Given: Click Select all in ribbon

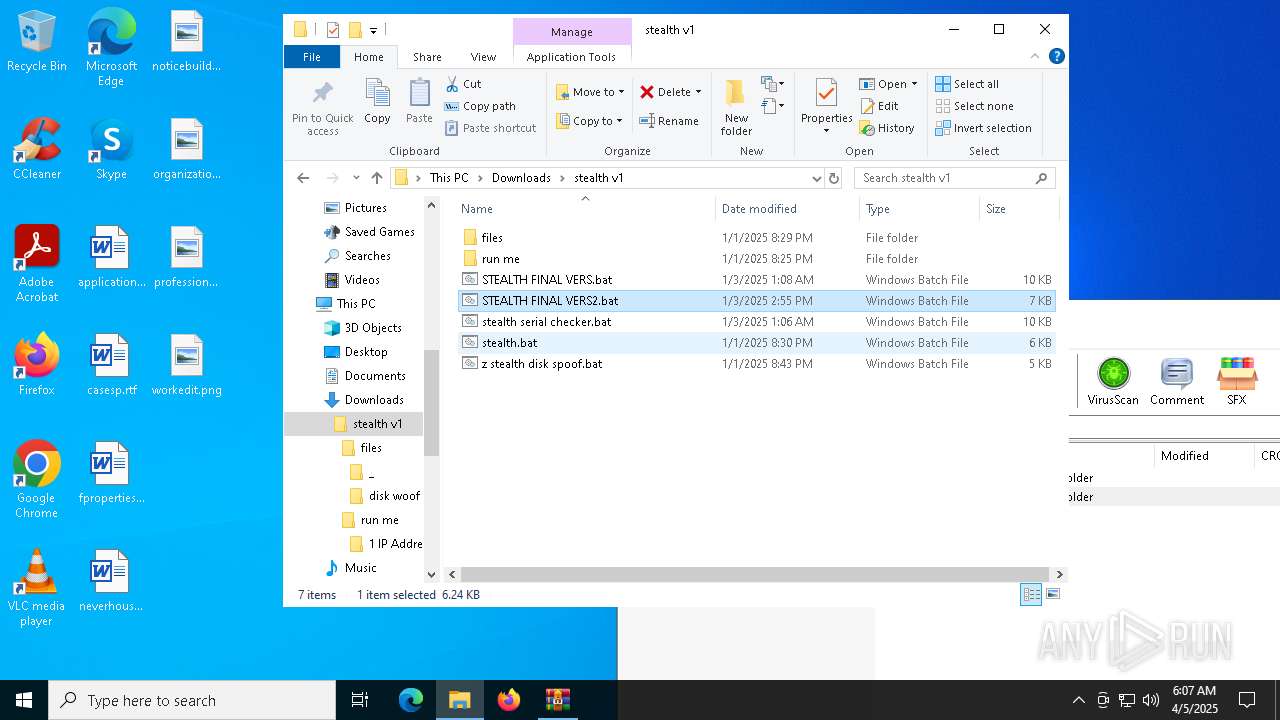Looking at the screenshot, I should click(x=967, y=84).
